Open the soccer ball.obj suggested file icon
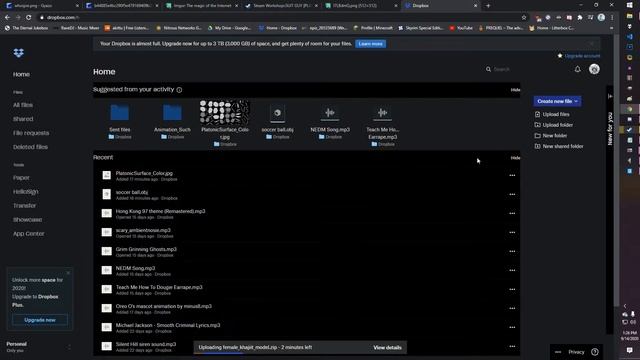640x360 pixels. 277,113
